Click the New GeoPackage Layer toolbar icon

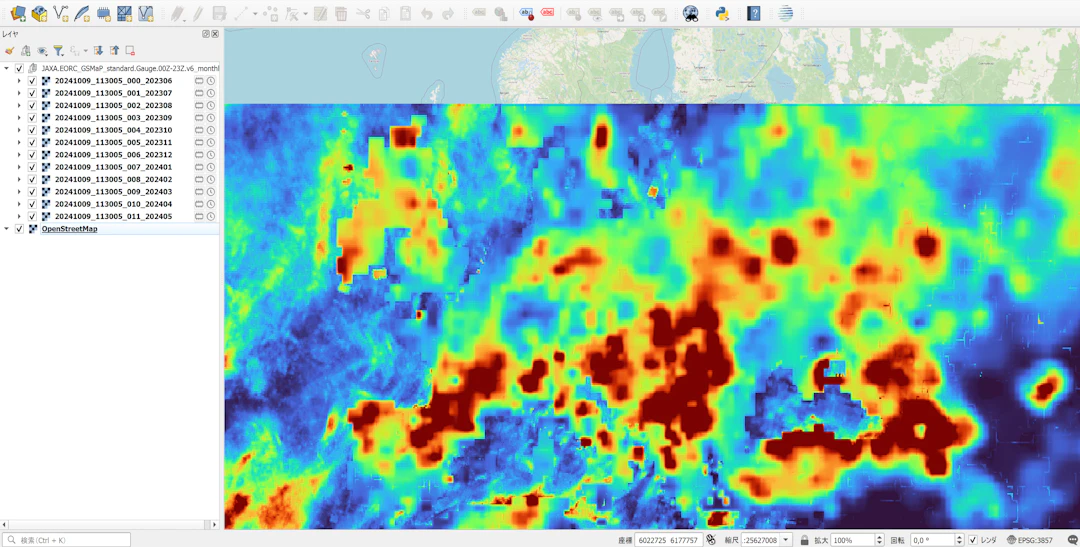pos(40,13)
